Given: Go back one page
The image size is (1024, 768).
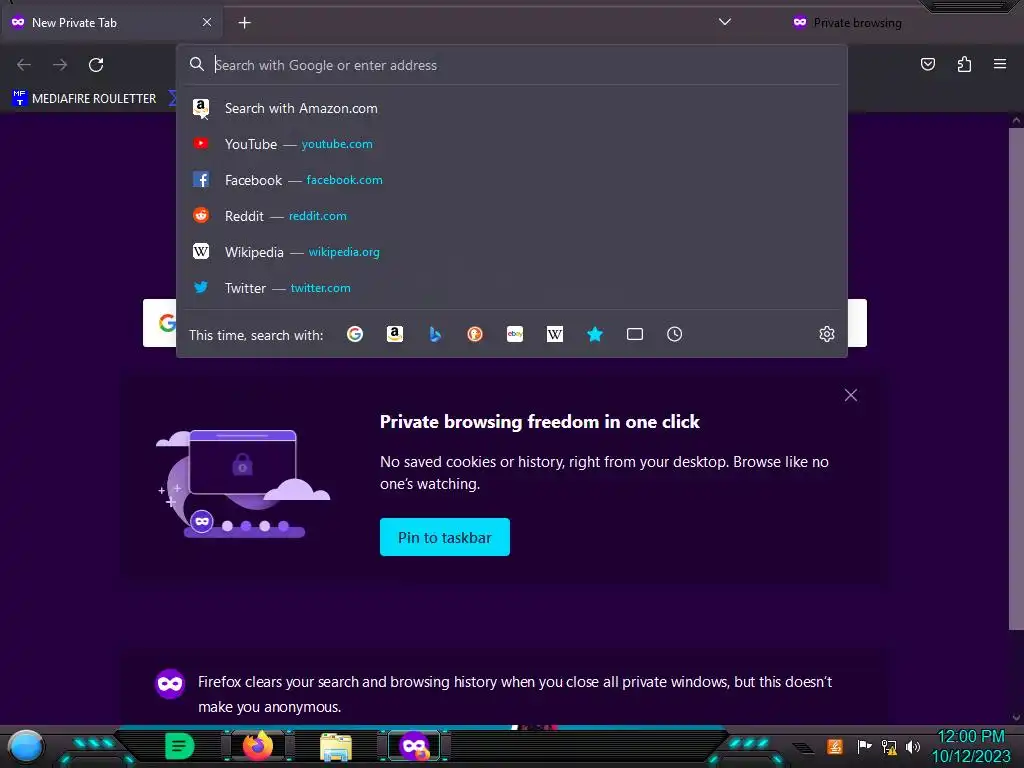Looking at the screenshot, I should coord(24,65).
